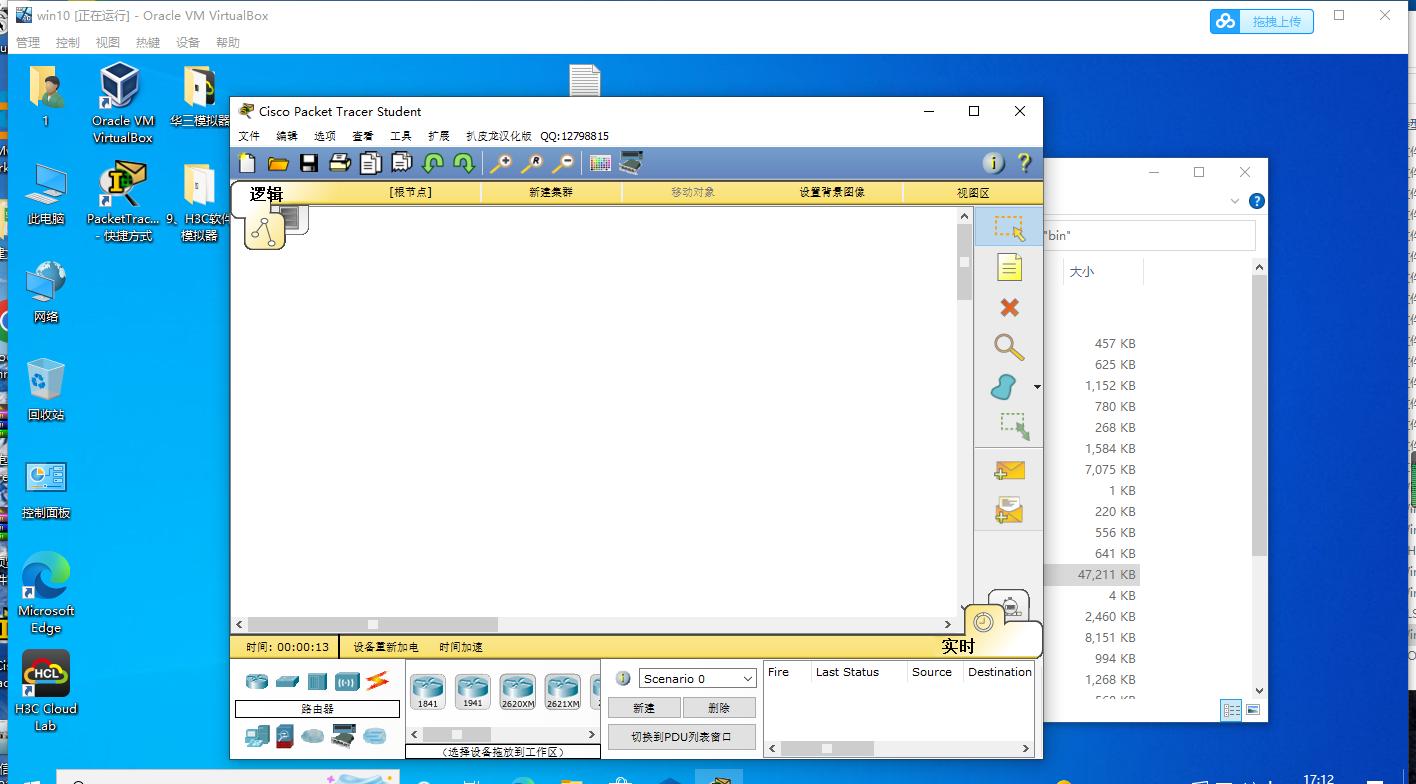
Task: Select the Wireless Devices category
Action: (347, 682)
